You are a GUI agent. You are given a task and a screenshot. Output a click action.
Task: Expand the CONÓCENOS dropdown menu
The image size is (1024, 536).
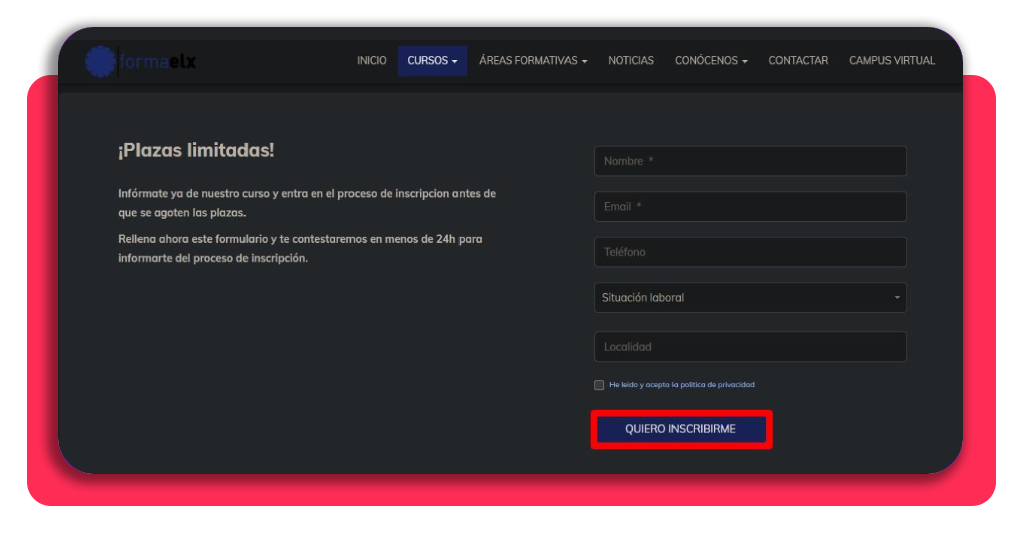coord(711,61)
